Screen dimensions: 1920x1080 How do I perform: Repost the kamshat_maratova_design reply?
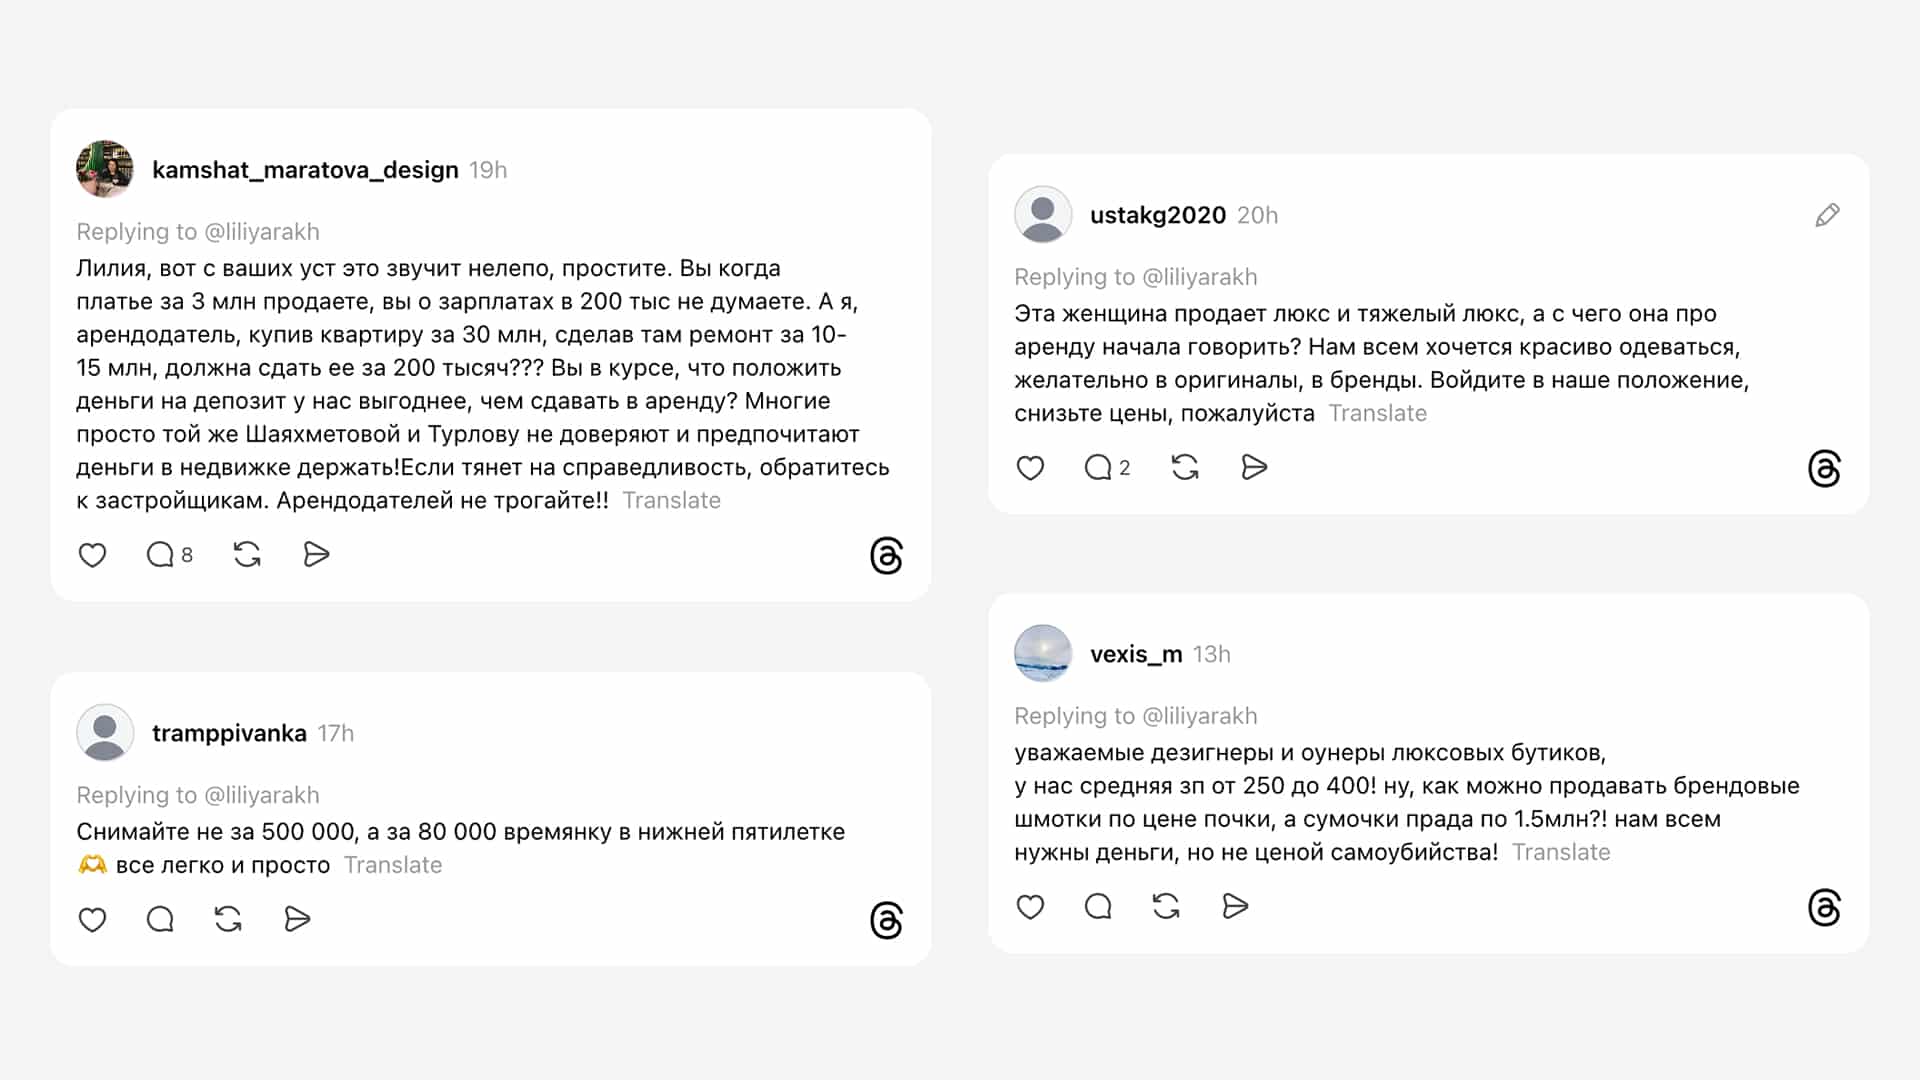coord(247,555)
